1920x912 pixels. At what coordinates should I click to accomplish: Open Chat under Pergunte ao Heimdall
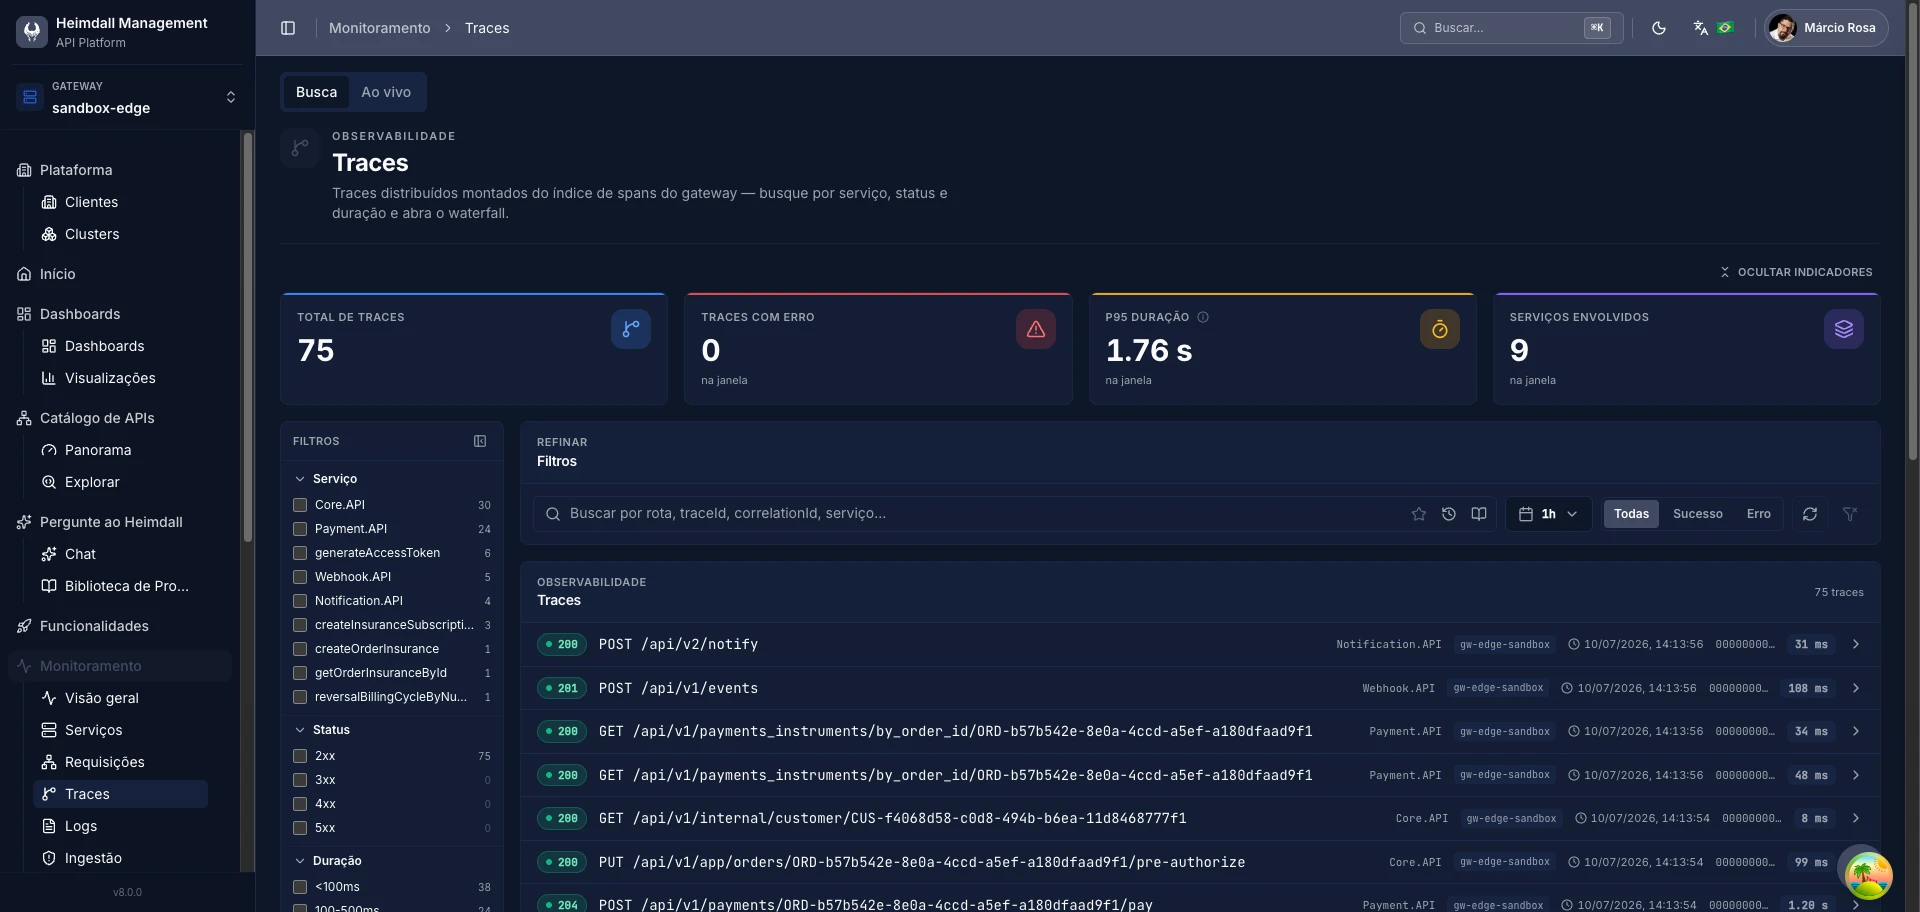click(x=80, y=554)
